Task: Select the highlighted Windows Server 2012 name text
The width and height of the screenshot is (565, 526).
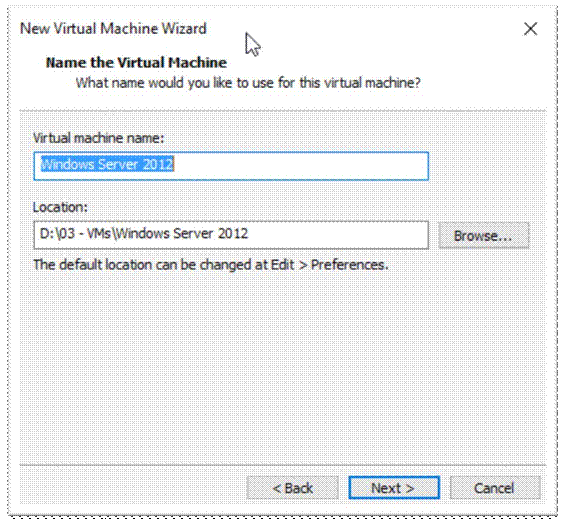Action: (107, 164)
